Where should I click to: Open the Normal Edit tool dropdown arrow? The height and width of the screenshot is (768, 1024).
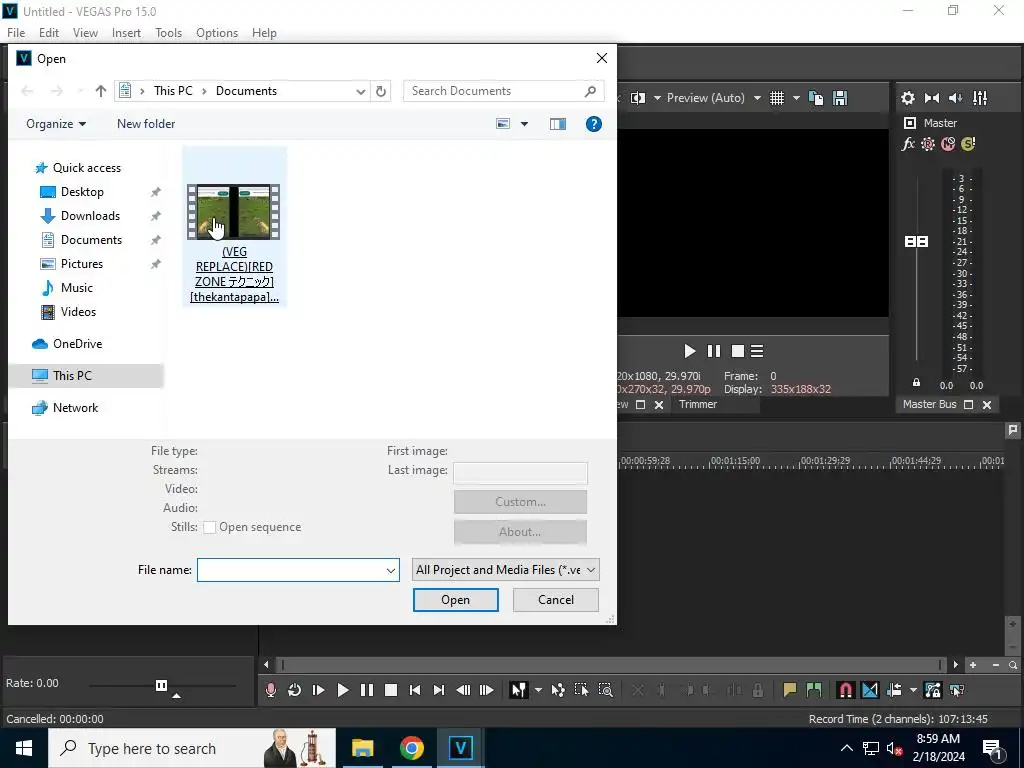(x=538, y=690)
